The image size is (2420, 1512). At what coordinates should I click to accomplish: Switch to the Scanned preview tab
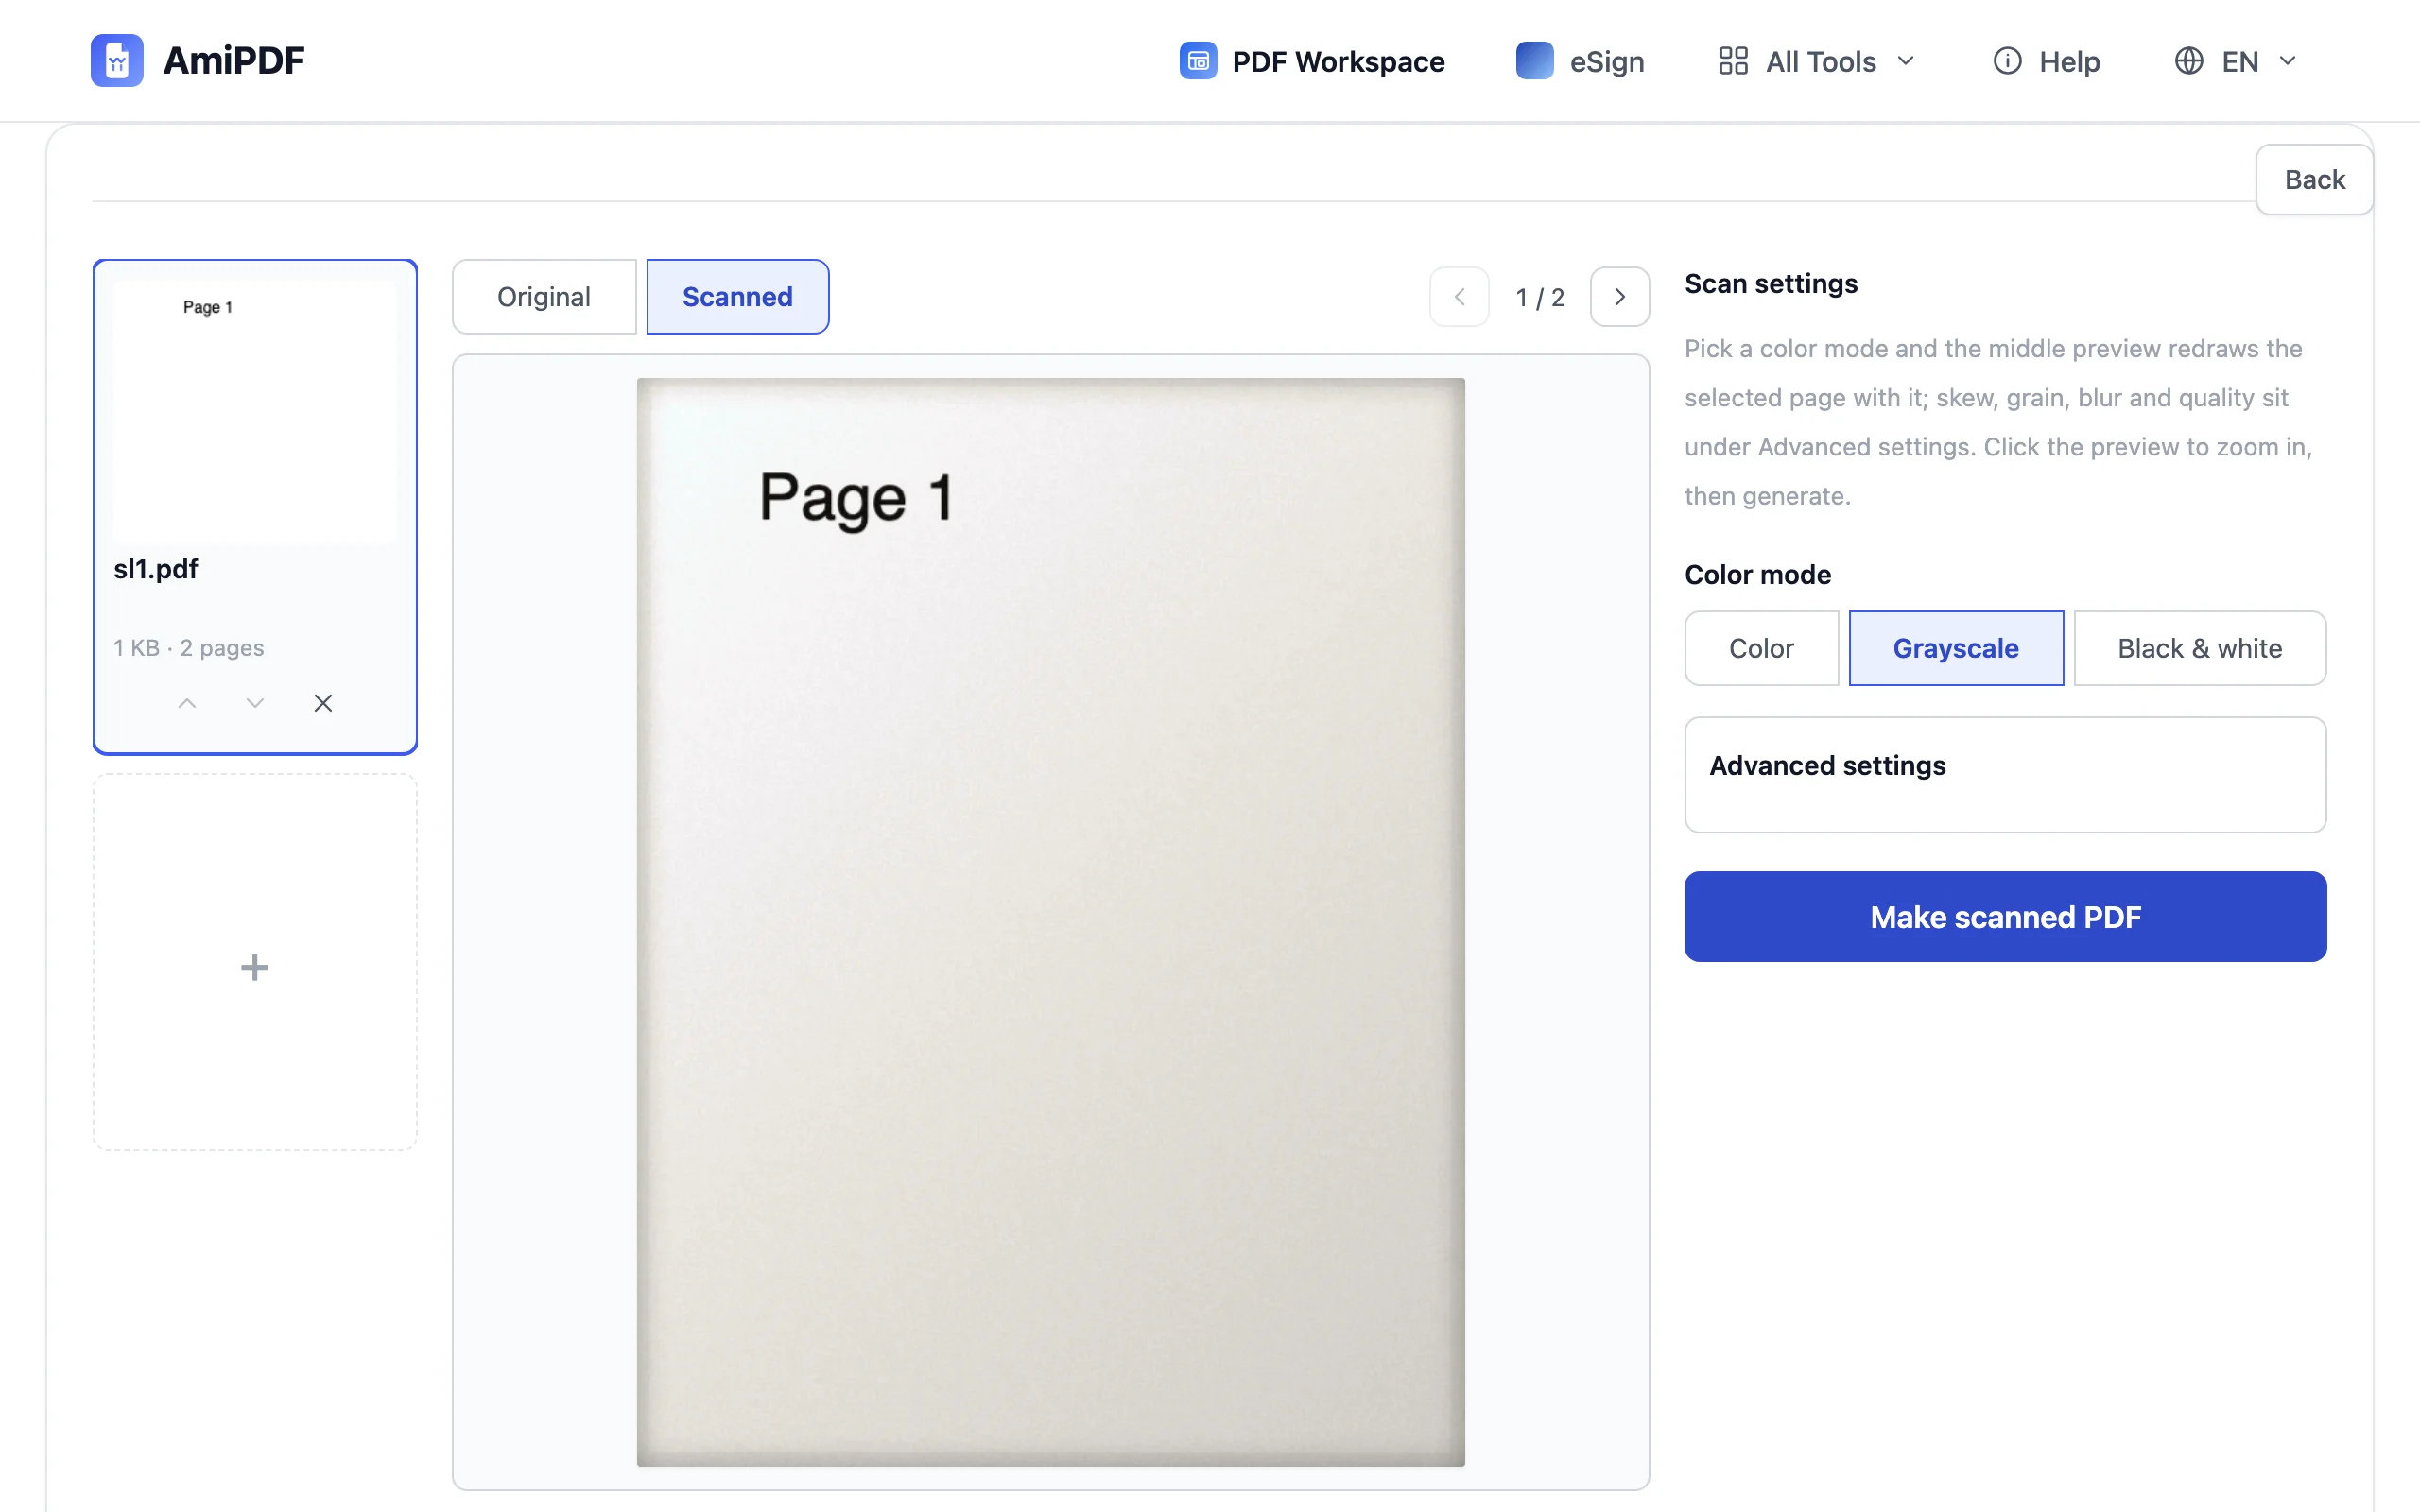coord(737,297)
